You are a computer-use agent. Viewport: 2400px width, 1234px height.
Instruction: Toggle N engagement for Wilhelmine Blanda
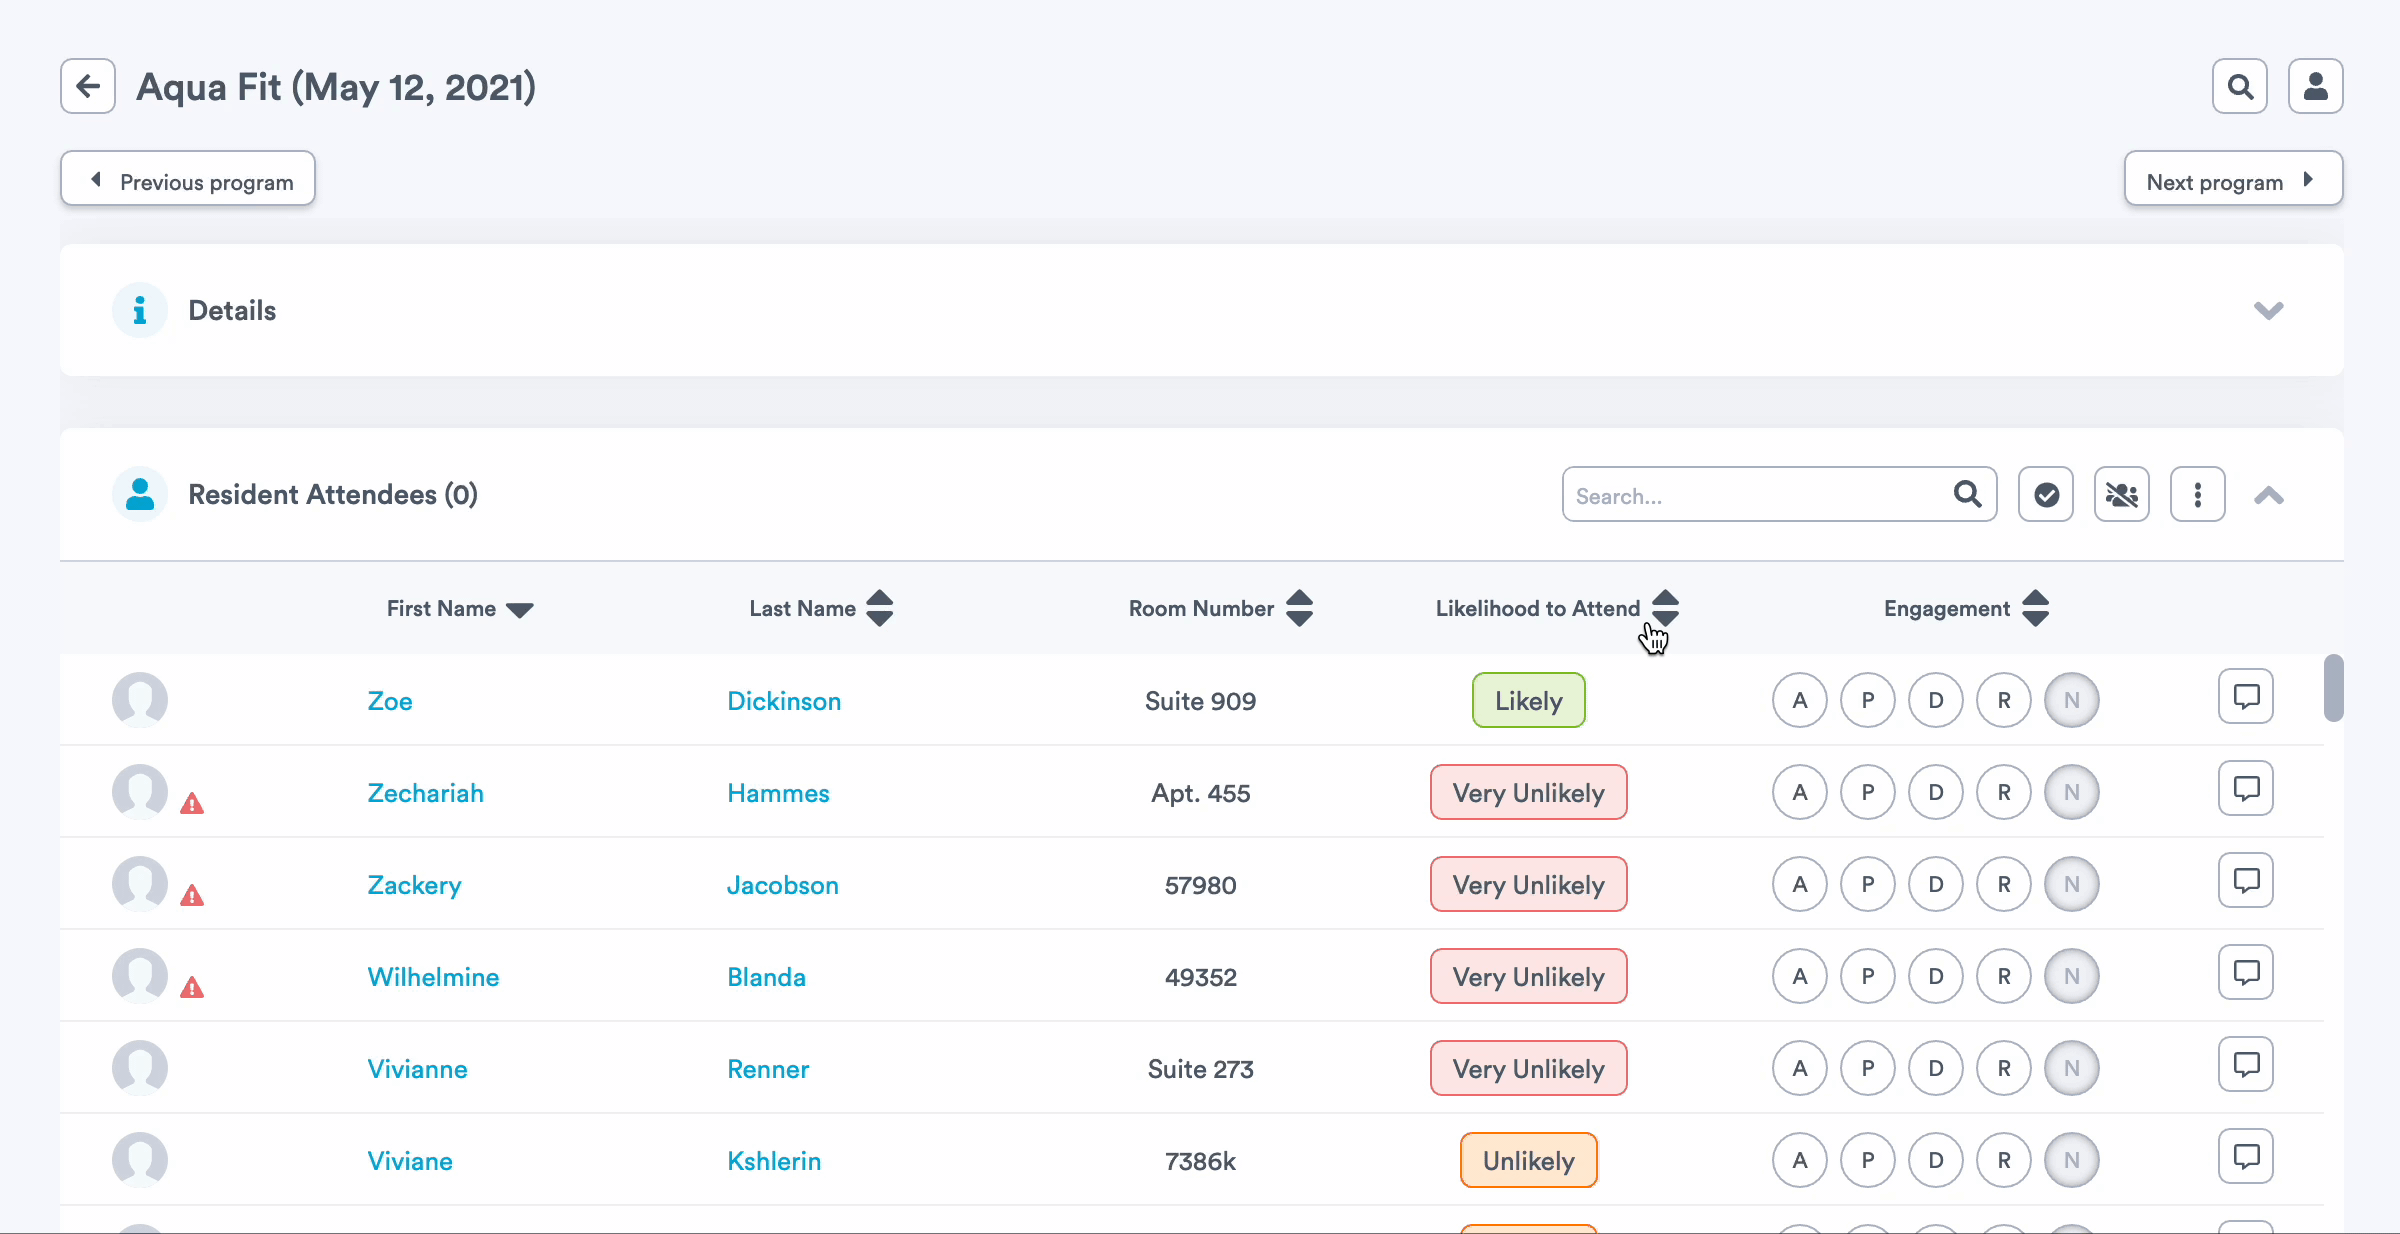pyautogui.click(x=2072, y=976)
